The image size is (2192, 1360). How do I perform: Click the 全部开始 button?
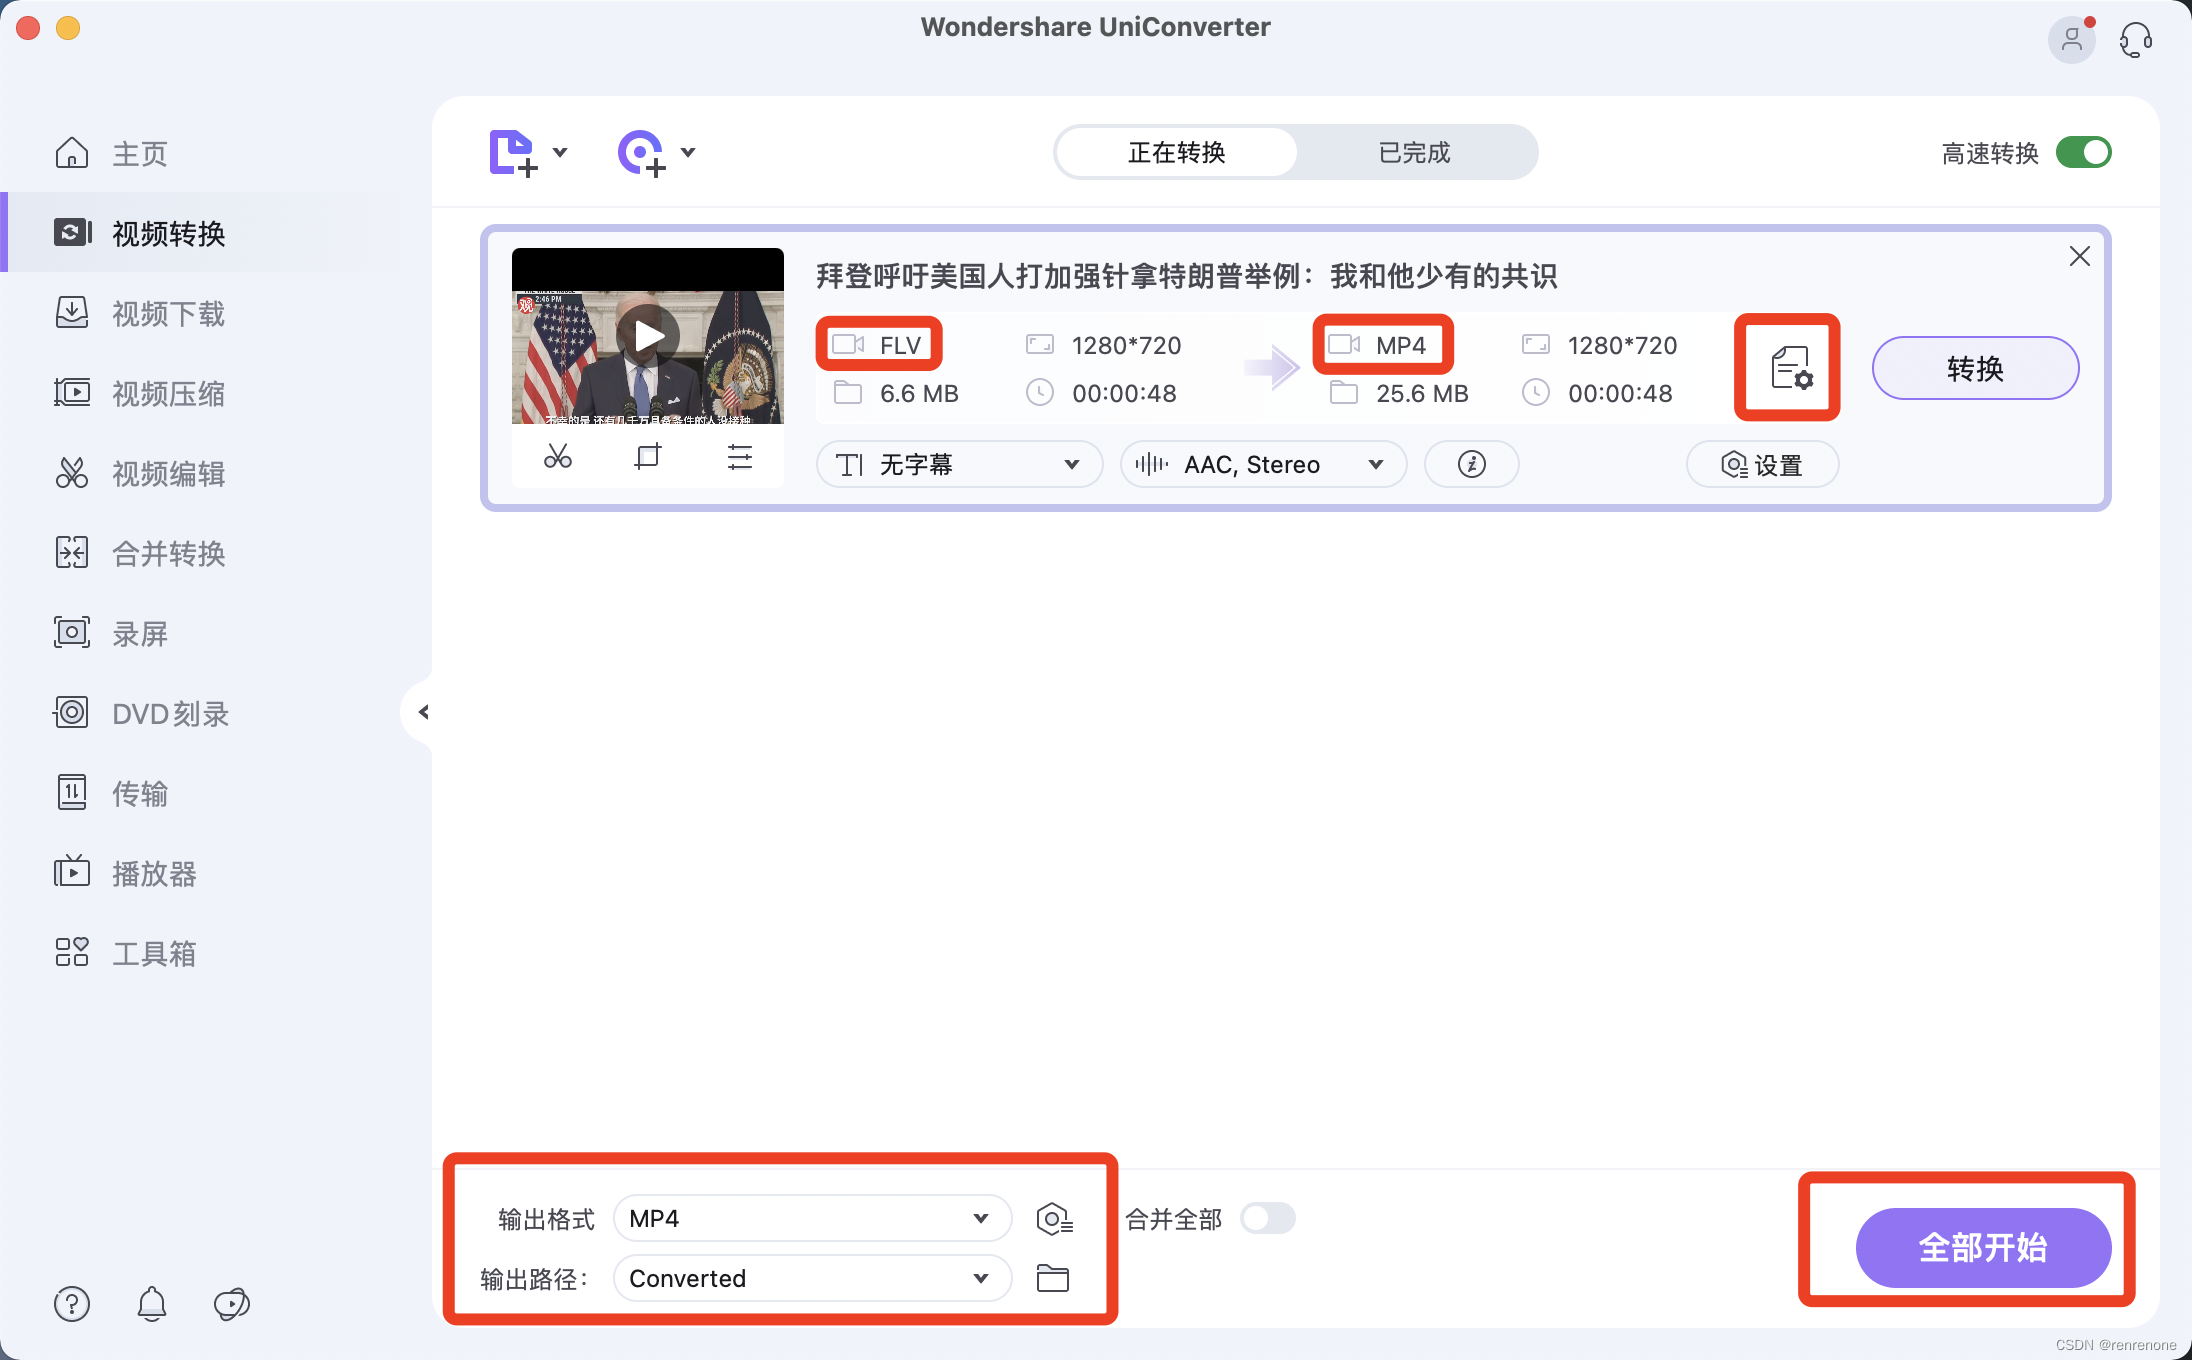[x=1982, y=1248]
